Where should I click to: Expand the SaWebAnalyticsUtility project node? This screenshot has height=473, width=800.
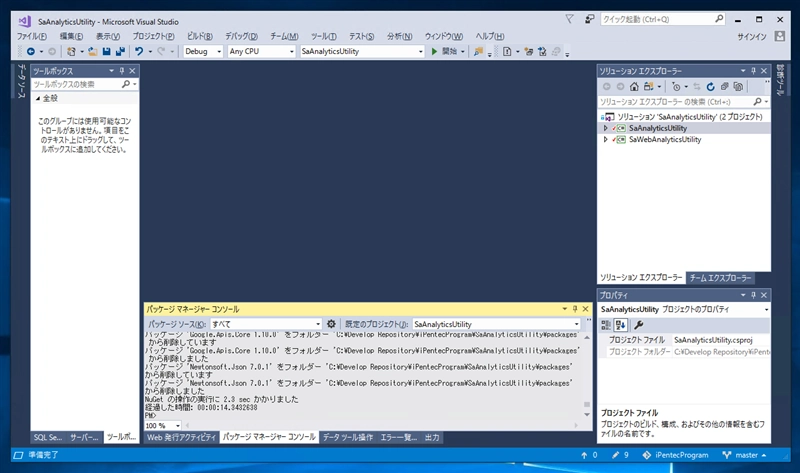coord(606,139)
